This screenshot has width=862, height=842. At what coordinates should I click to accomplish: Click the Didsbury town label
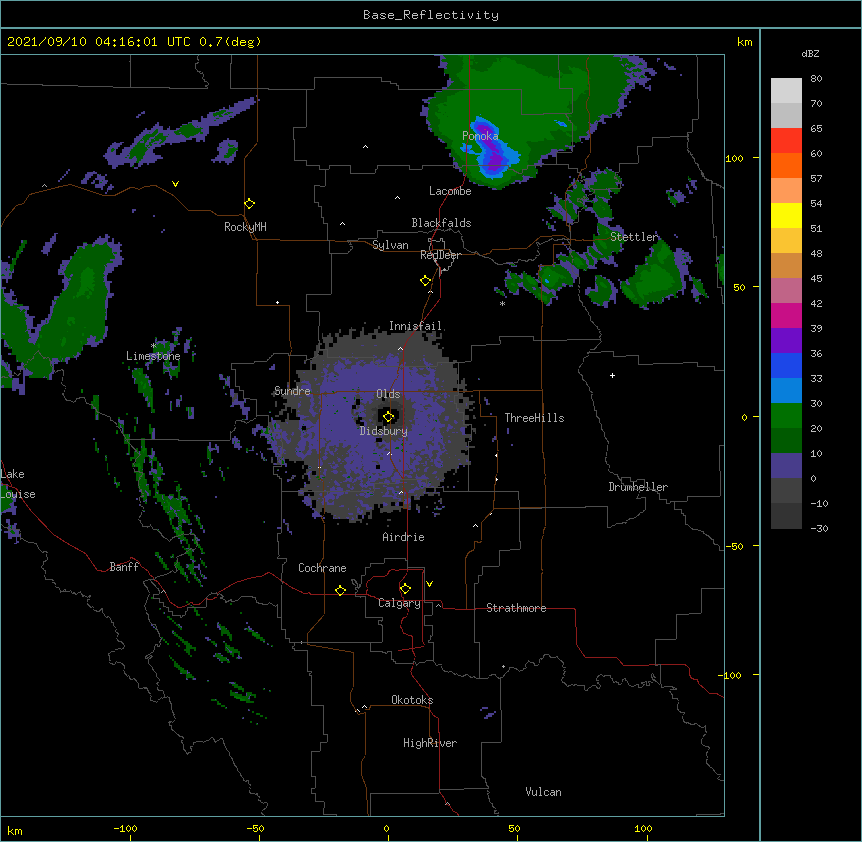(x=384, y=431)
